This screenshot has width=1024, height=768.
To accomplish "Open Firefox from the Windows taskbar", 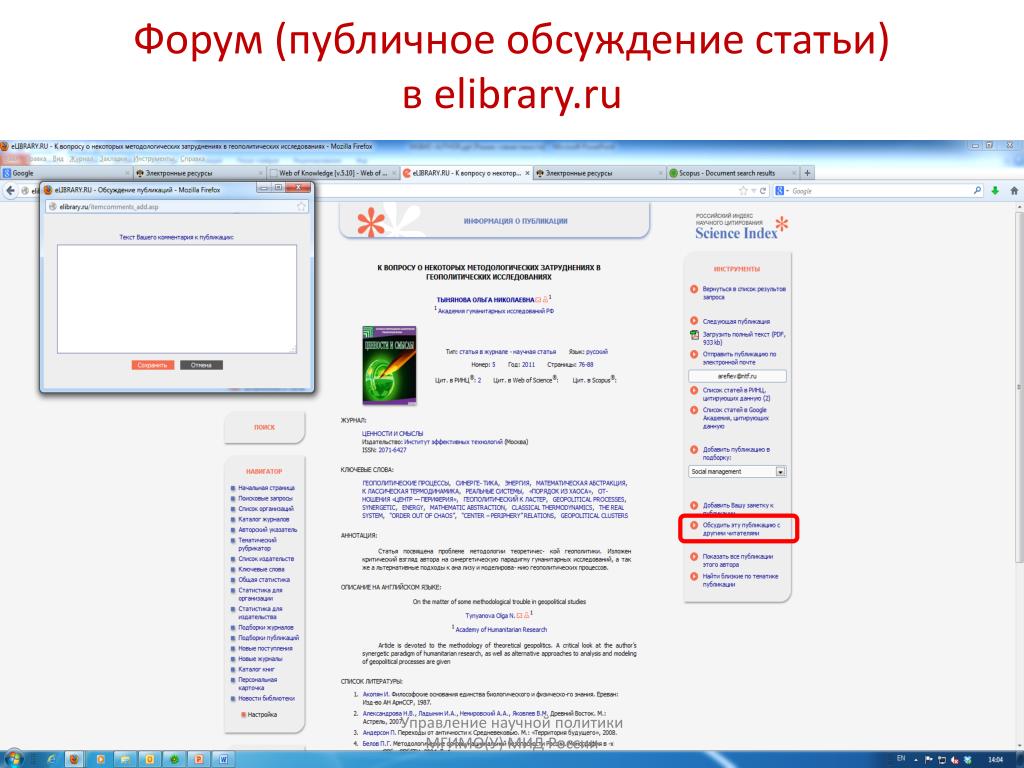I will coord(74,760).
